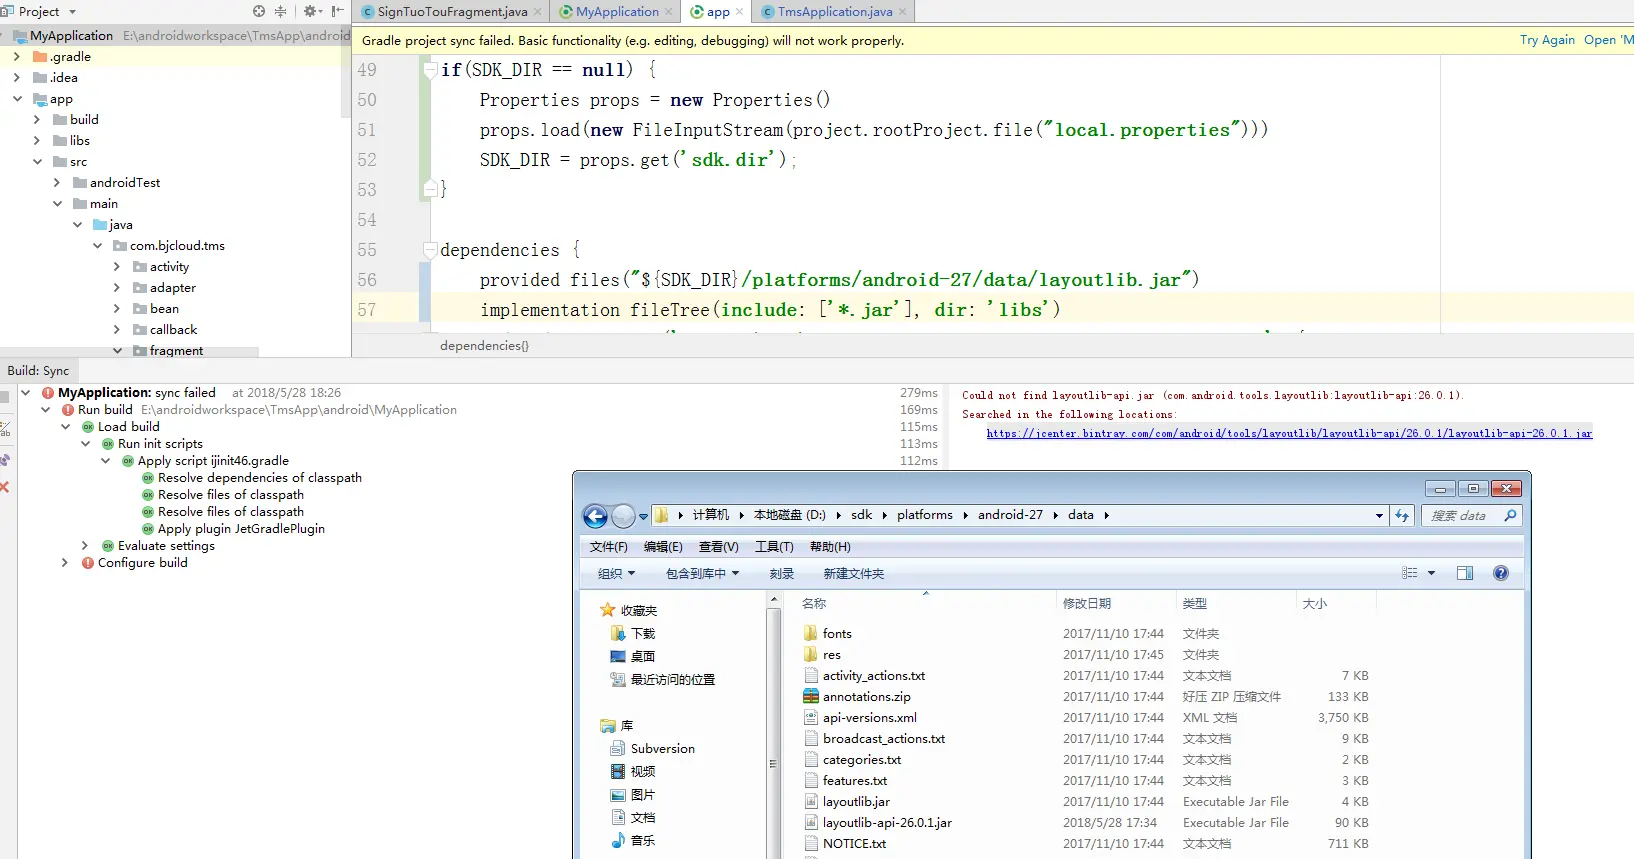Image resolution: width=1634 pixels, height=859 pixels.
Task: Expand the Configure build node
Action: click(65, 562)
